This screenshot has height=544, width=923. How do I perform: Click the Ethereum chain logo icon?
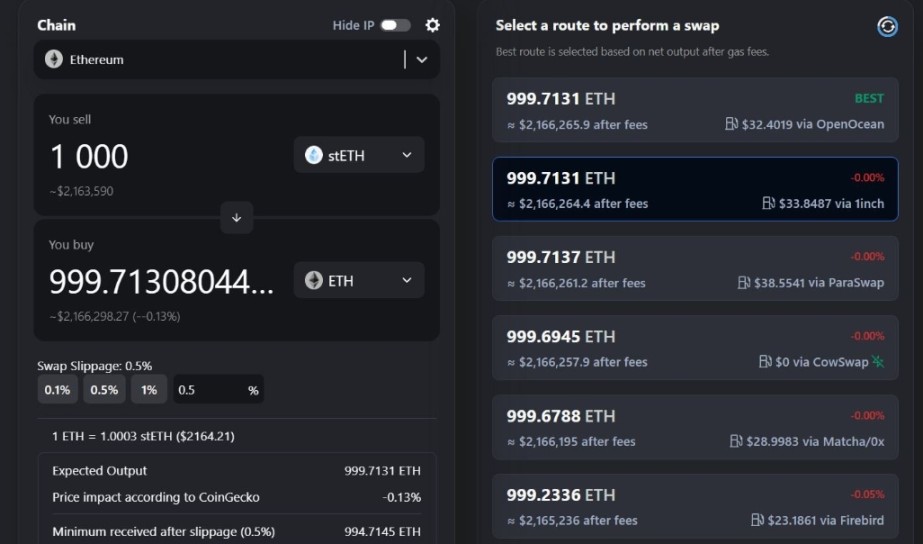point(54,60)
